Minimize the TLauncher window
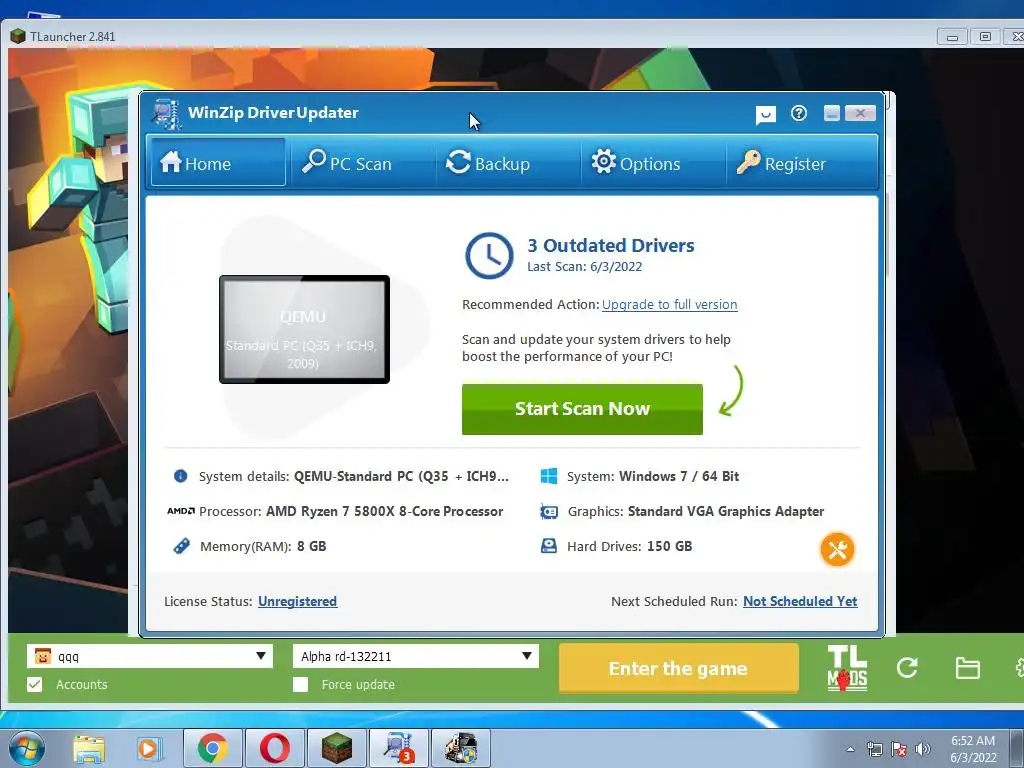 pyautogui.click(x=952, y=37)
